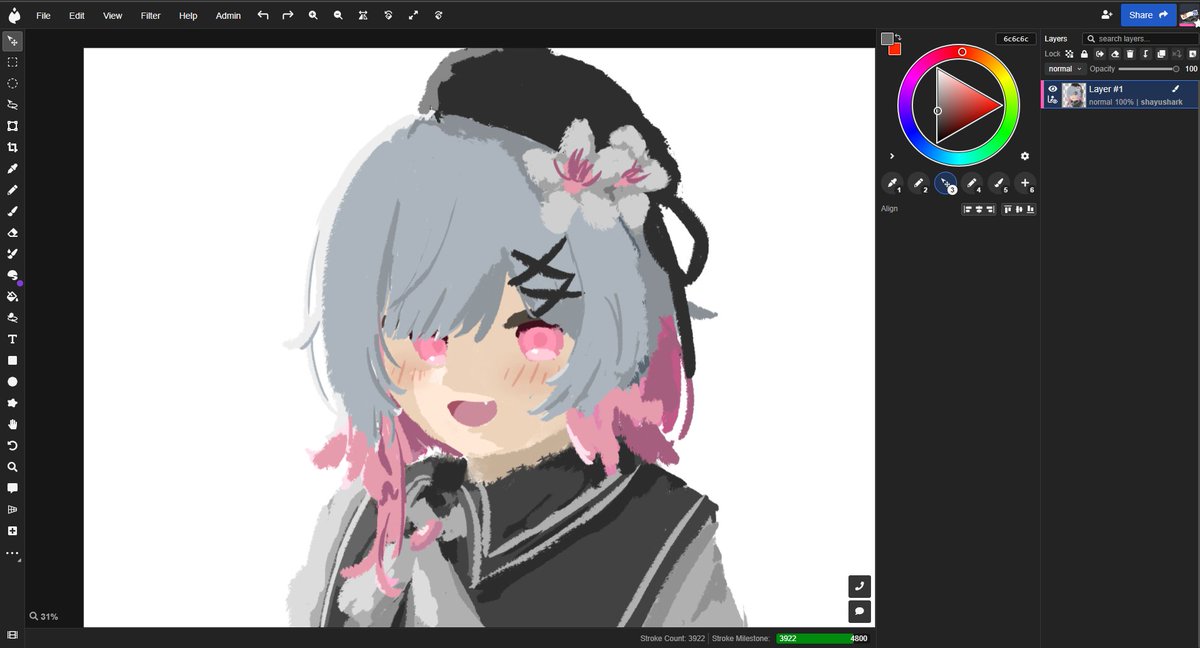Select the Ellipse shape tool
The width and height of the screenshot is (1200, 648).
pyautogui.click(x=12, y=381)
